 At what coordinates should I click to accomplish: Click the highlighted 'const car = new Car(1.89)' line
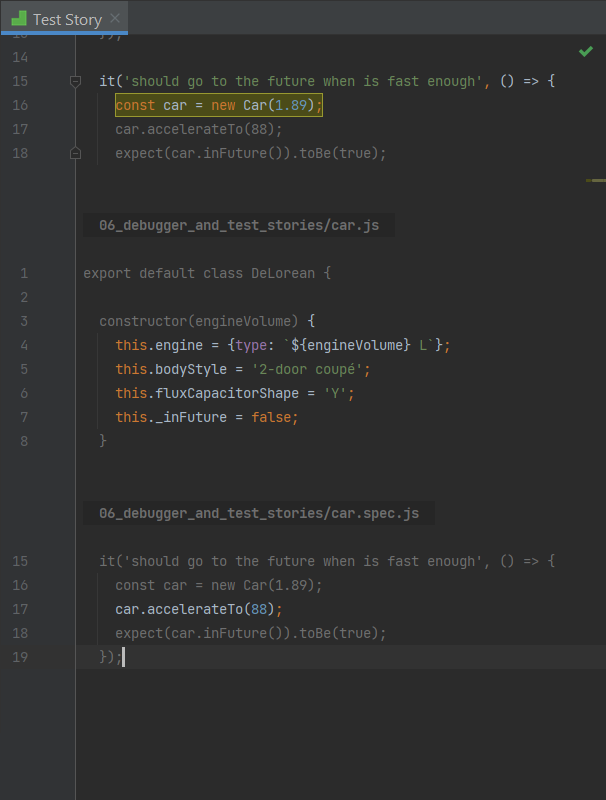(x=219, y=106)
